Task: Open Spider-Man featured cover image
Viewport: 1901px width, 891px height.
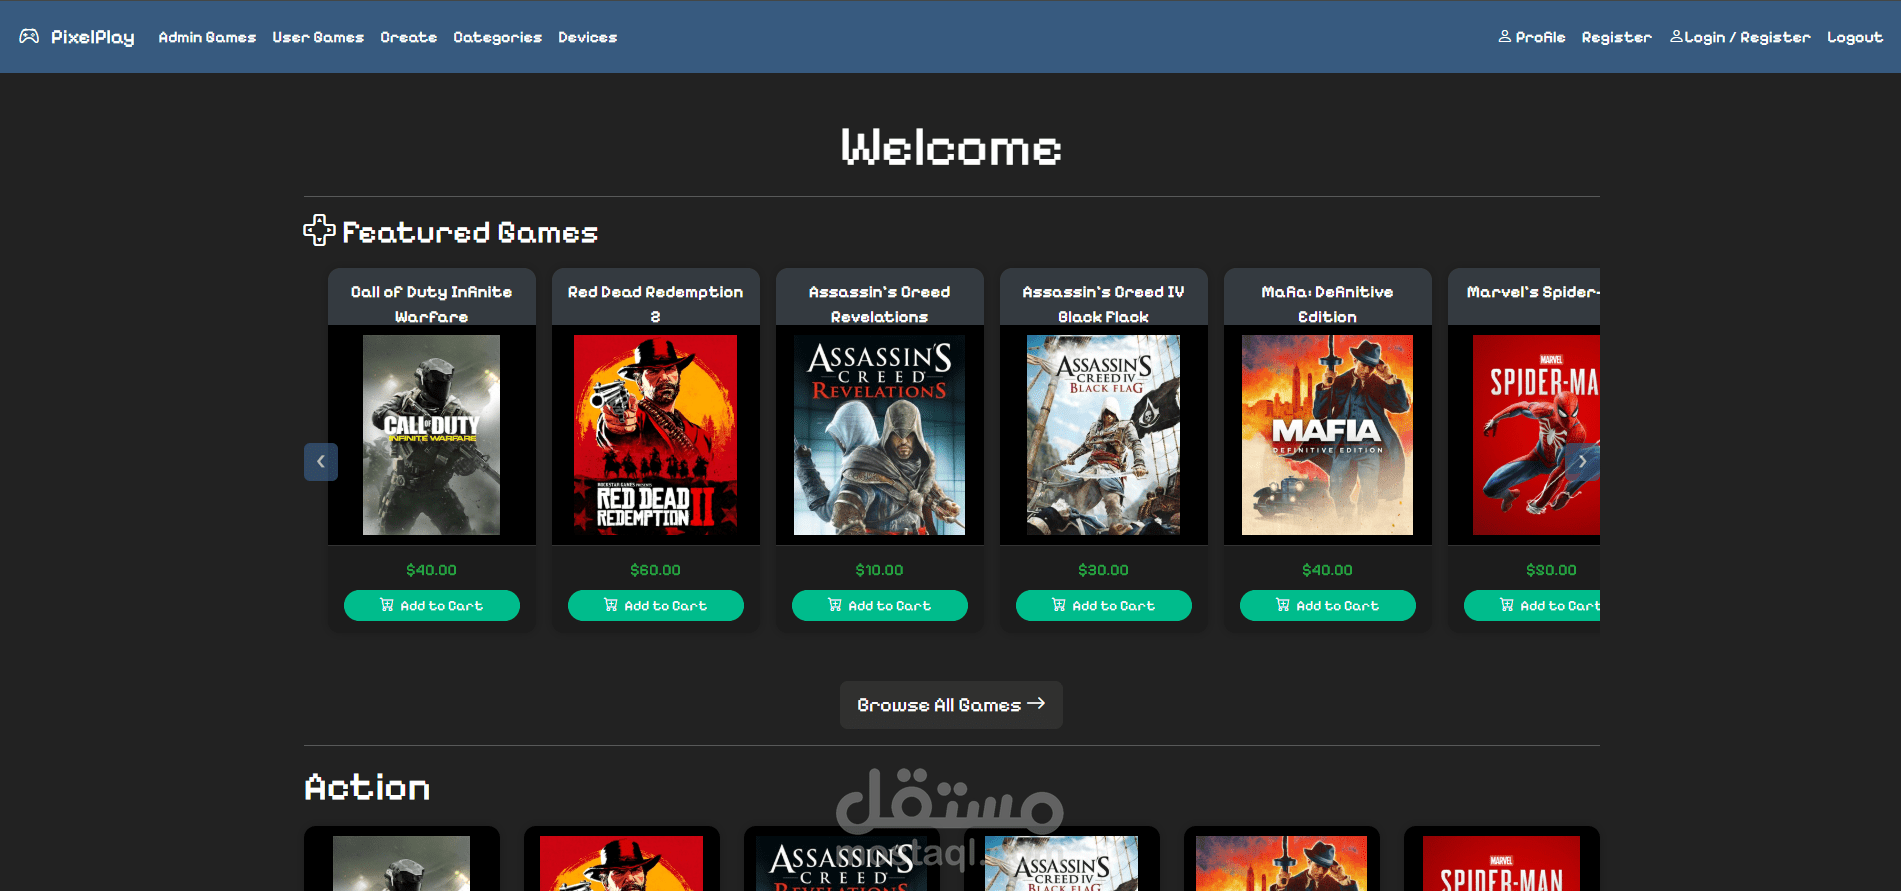Action: point(1536,435)
